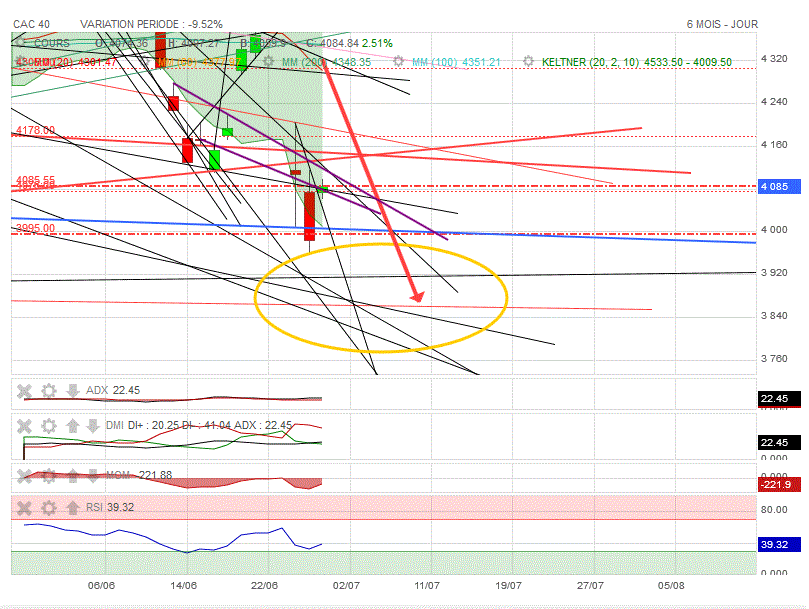Click the red -221.9 momentum badge
The image size is (809, 609).
(780, 484)
